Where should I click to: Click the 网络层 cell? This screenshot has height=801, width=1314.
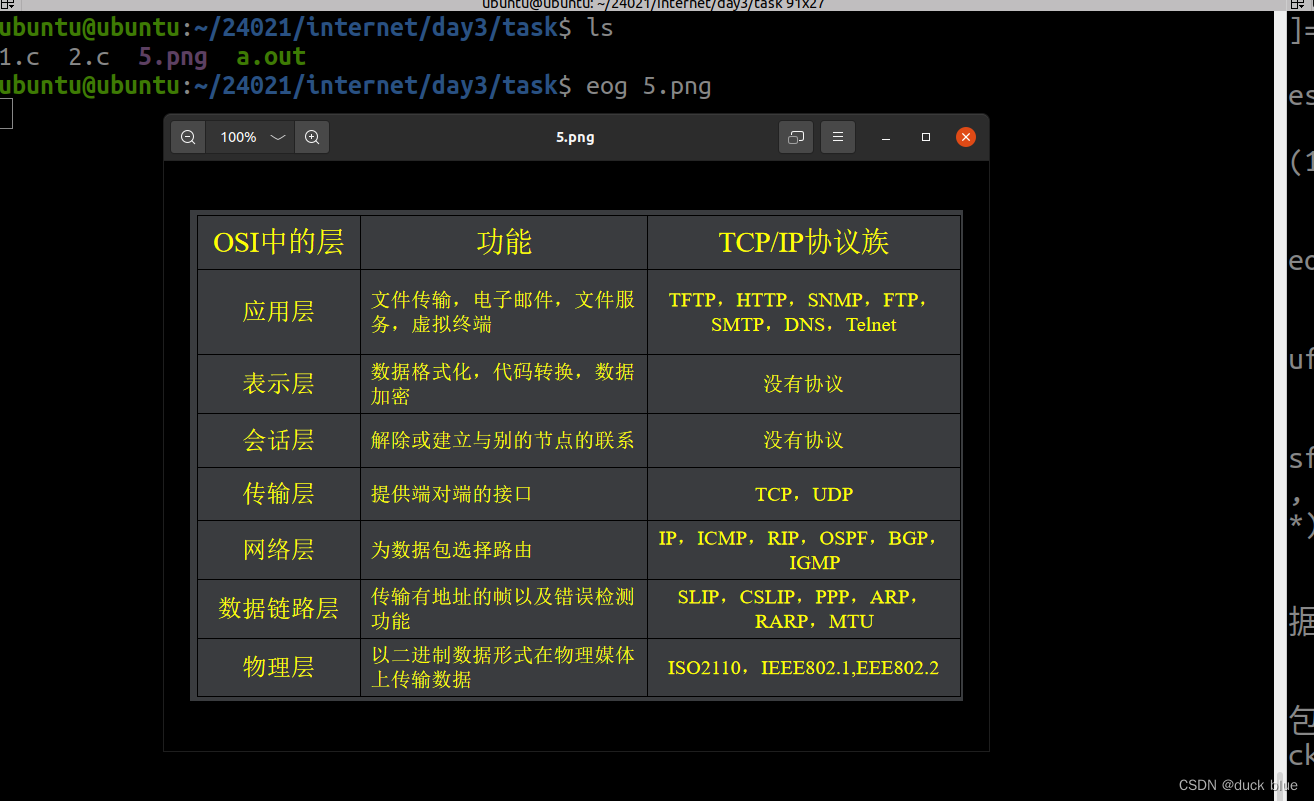[279, 550]
